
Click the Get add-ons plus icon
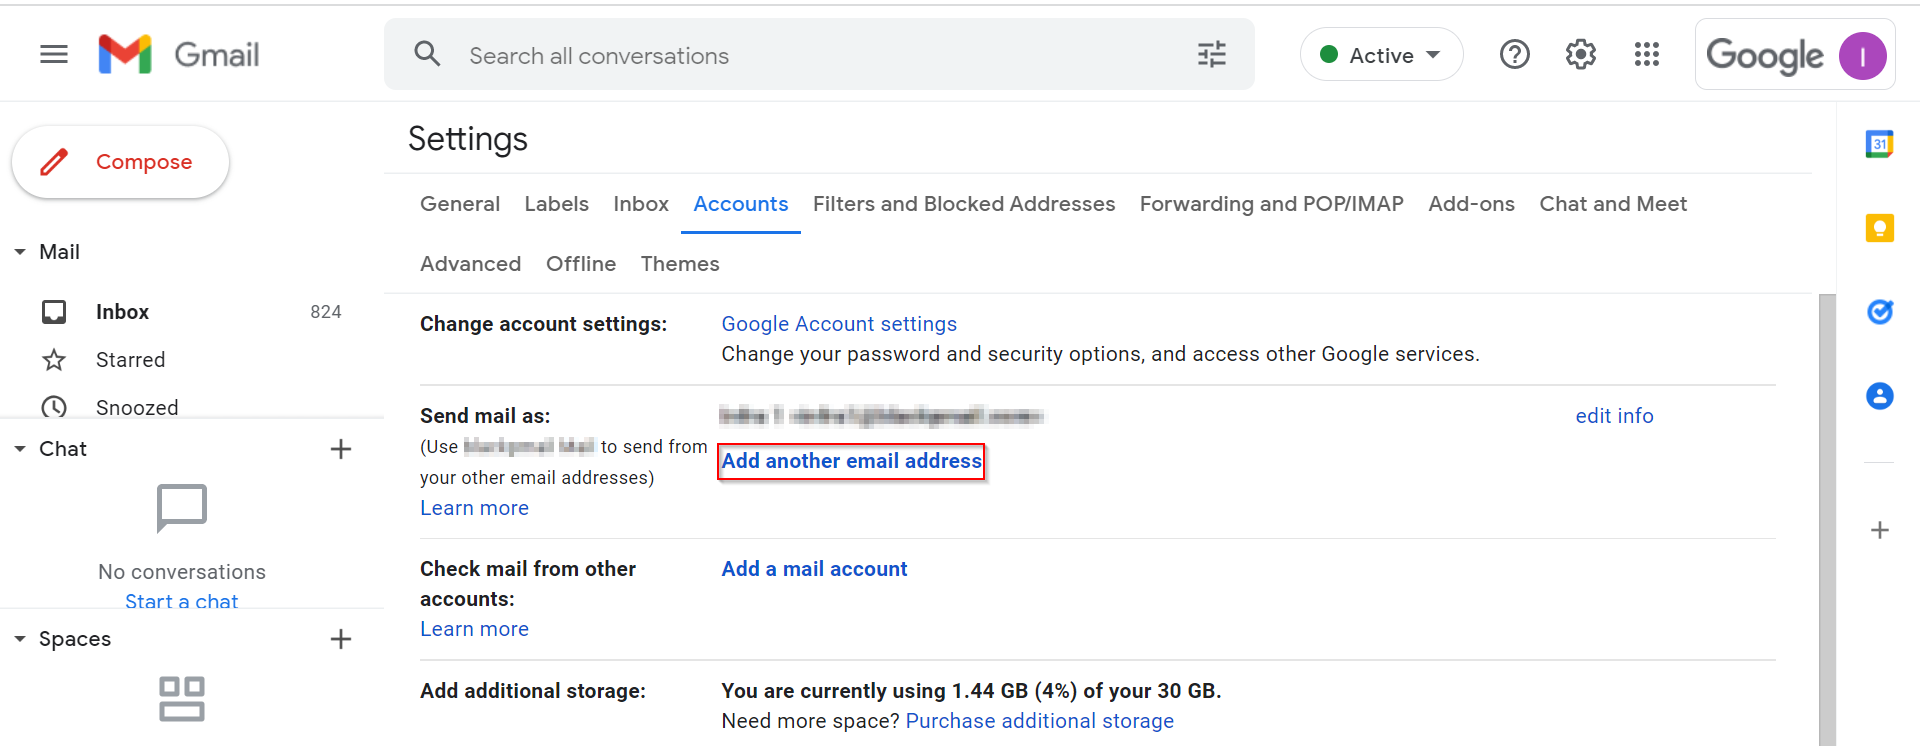[x=1879, y=530]
